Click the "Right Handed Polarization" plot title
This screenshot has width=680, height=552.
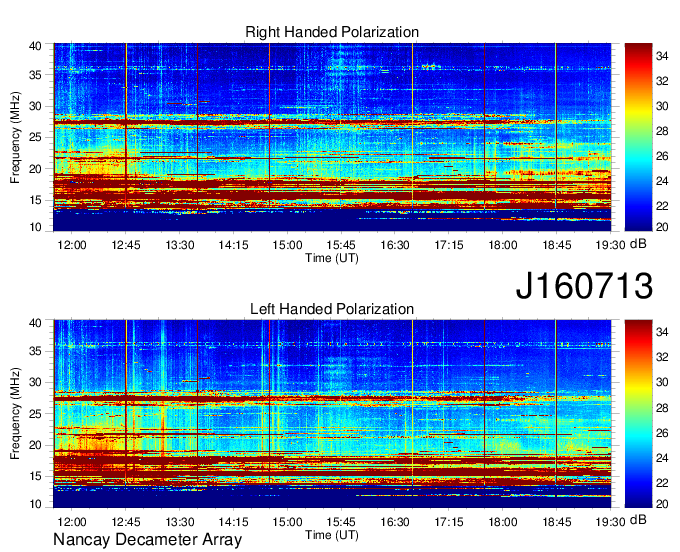click(332, 32)
